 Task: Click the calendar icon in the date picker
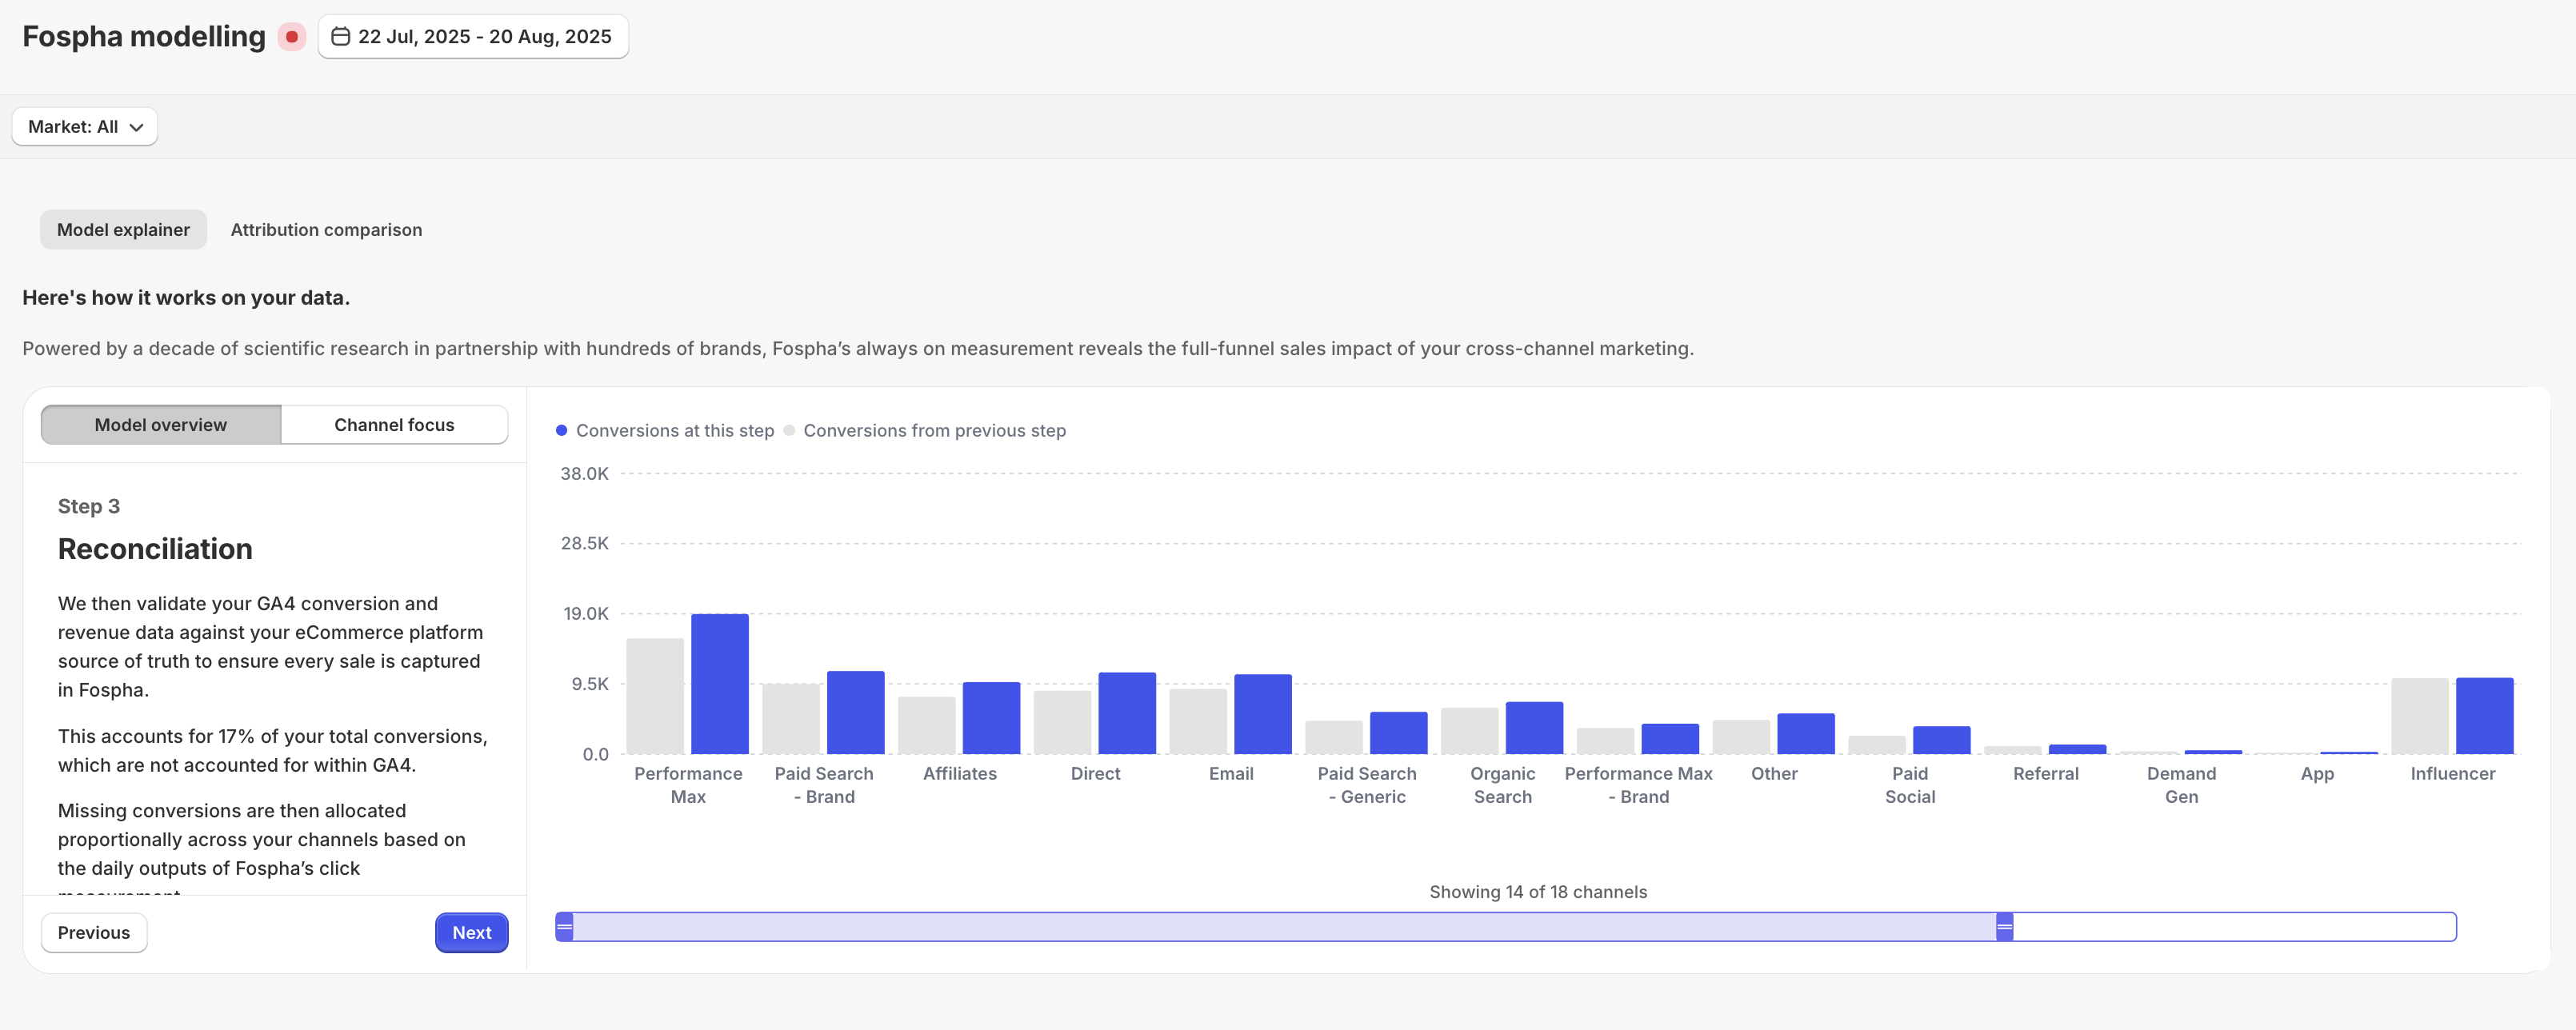coord(340,37)
